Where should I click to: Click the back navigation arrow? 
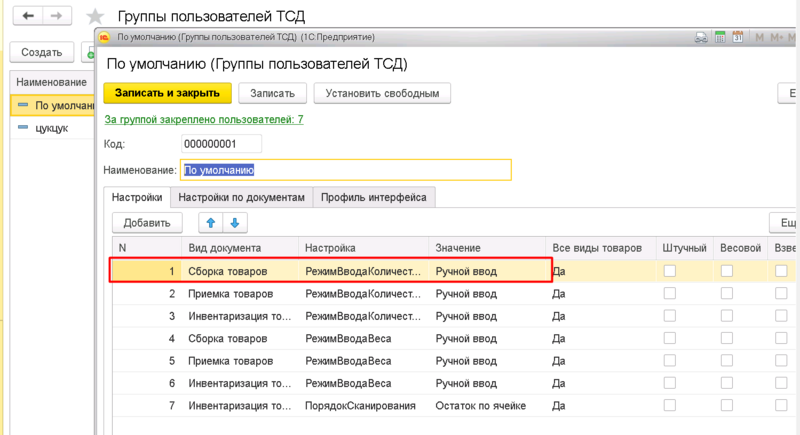pyautogui.click(x=26, y=17)
